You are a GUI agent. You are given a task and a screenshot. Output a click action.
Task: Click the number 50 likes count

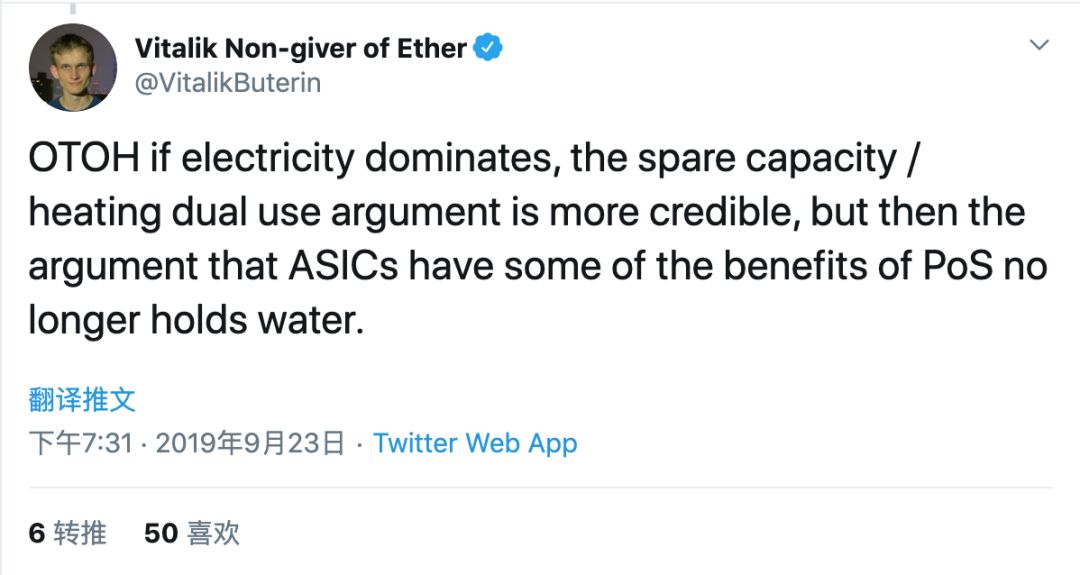pyautogui.click(x=161, y=534)
